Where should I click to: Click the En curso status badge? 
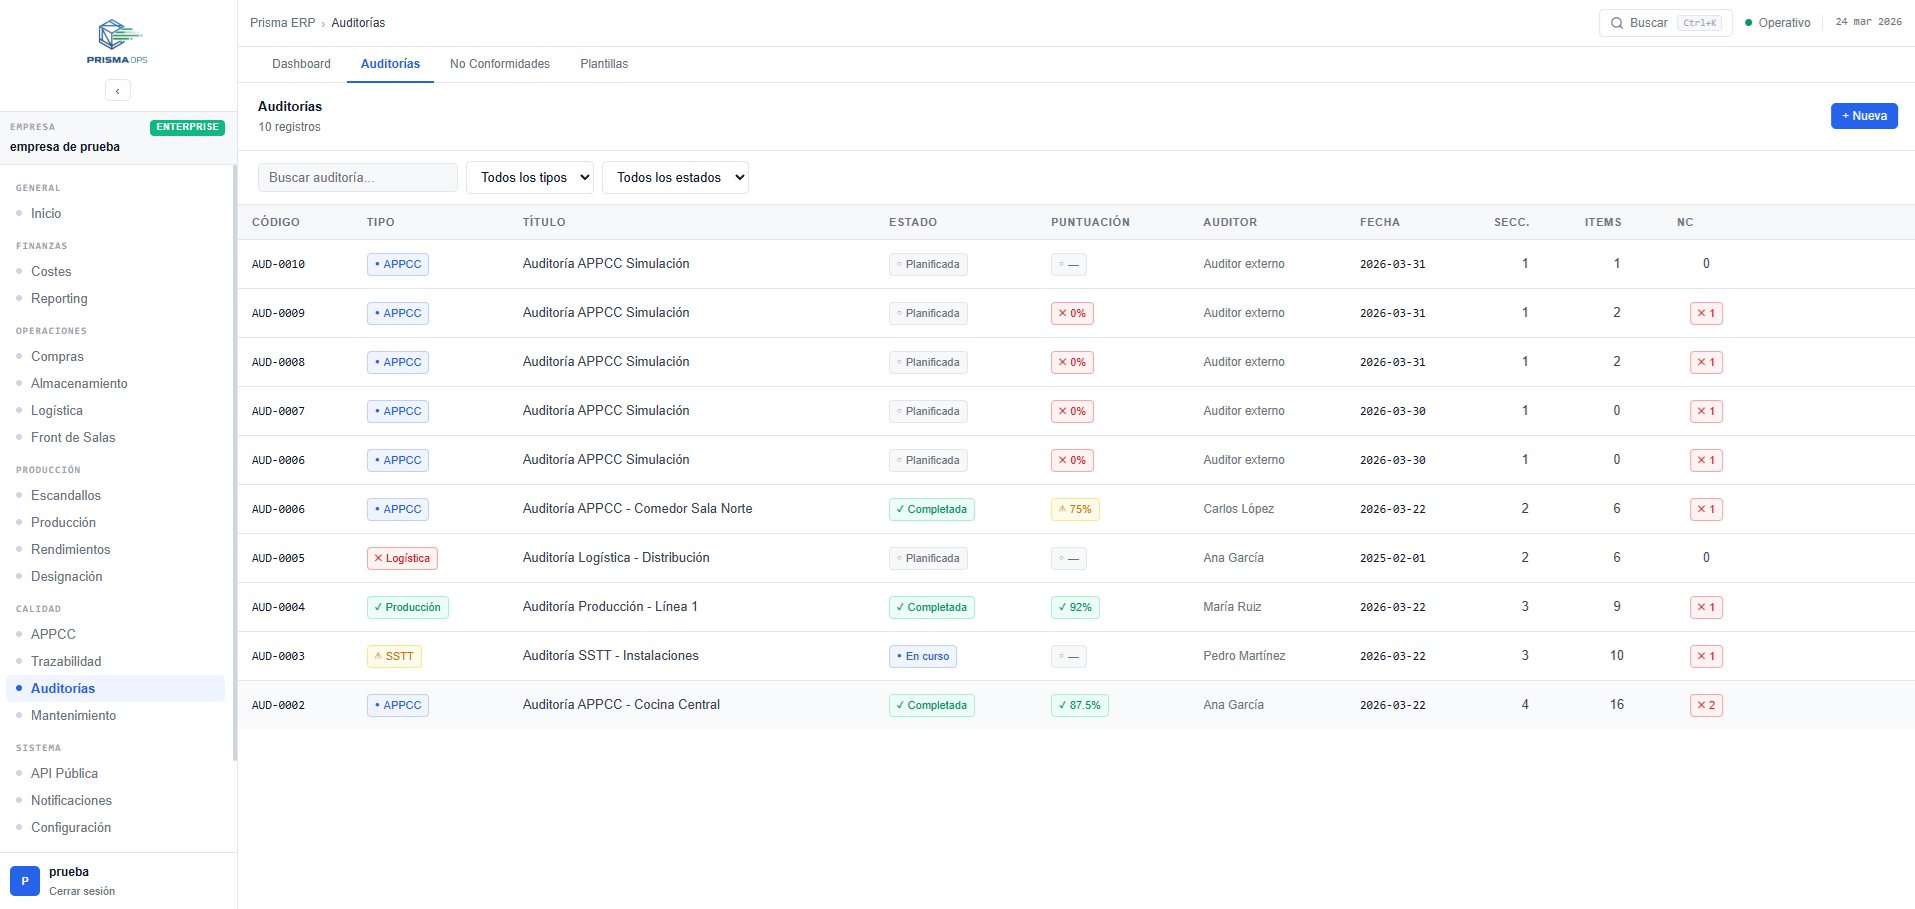[923, 657]
